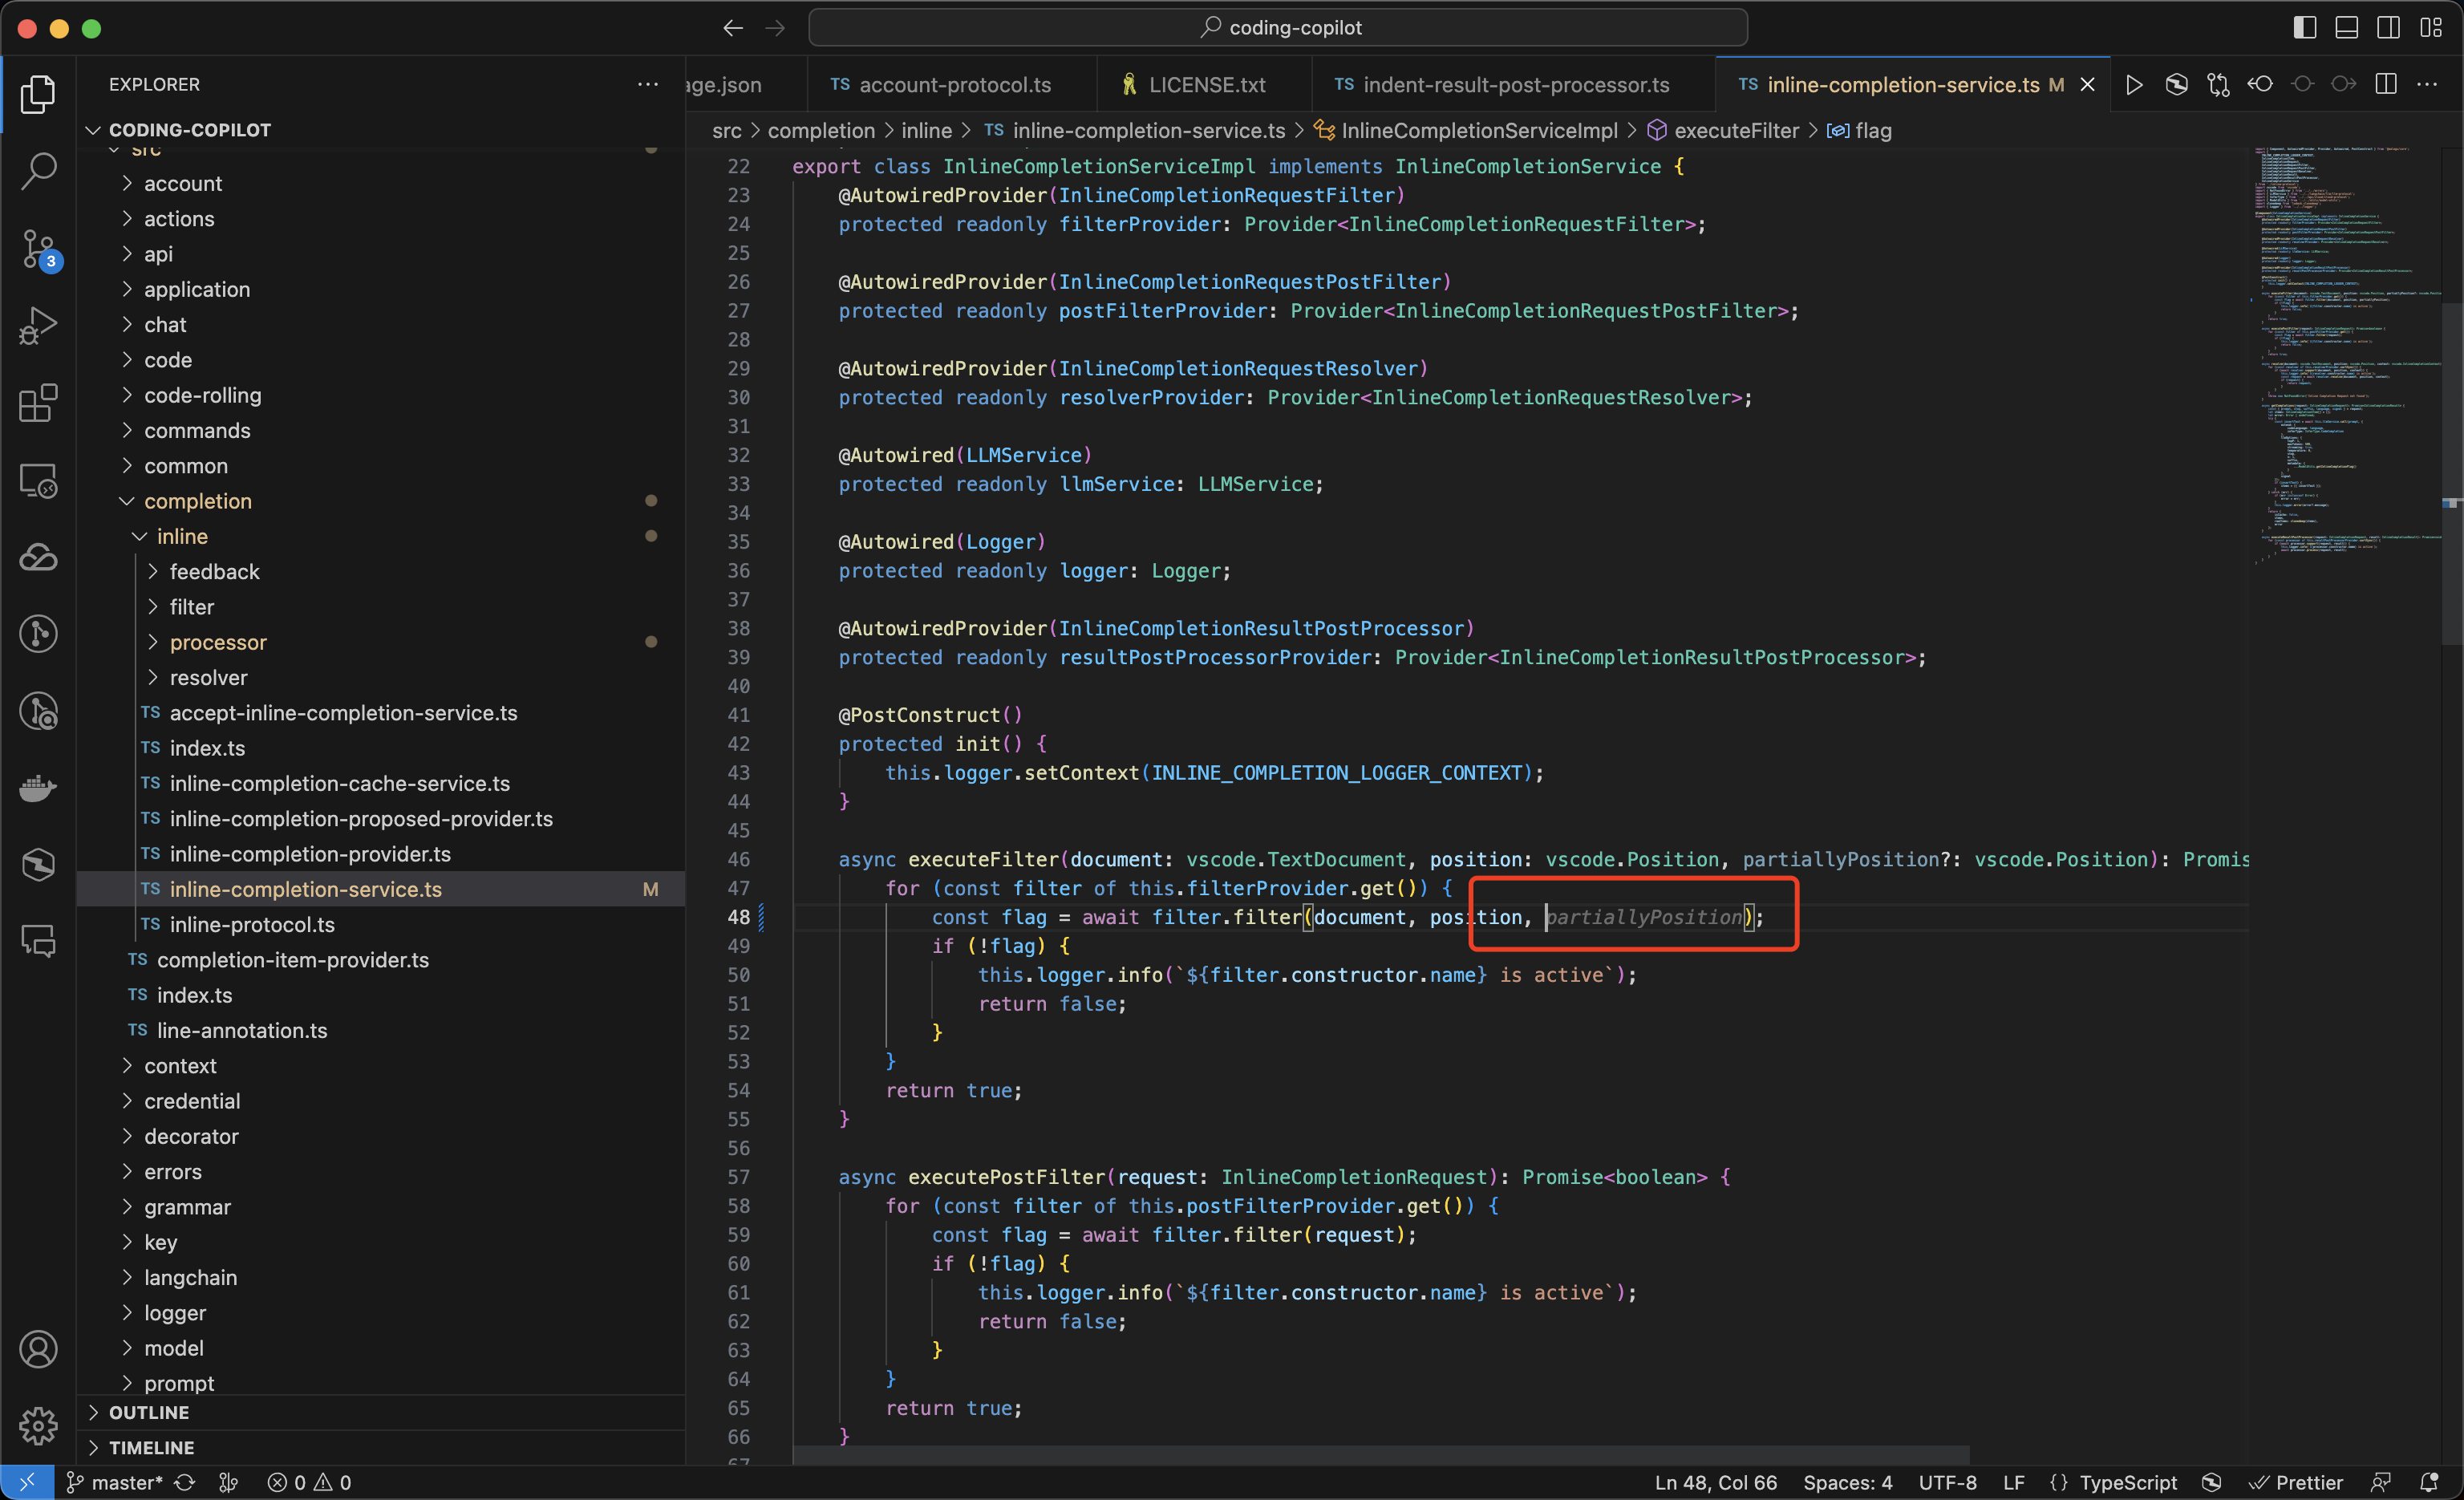Click the Run play icon in editor toolbar
This screenshot has width=2464, height=1500.
2133,85
